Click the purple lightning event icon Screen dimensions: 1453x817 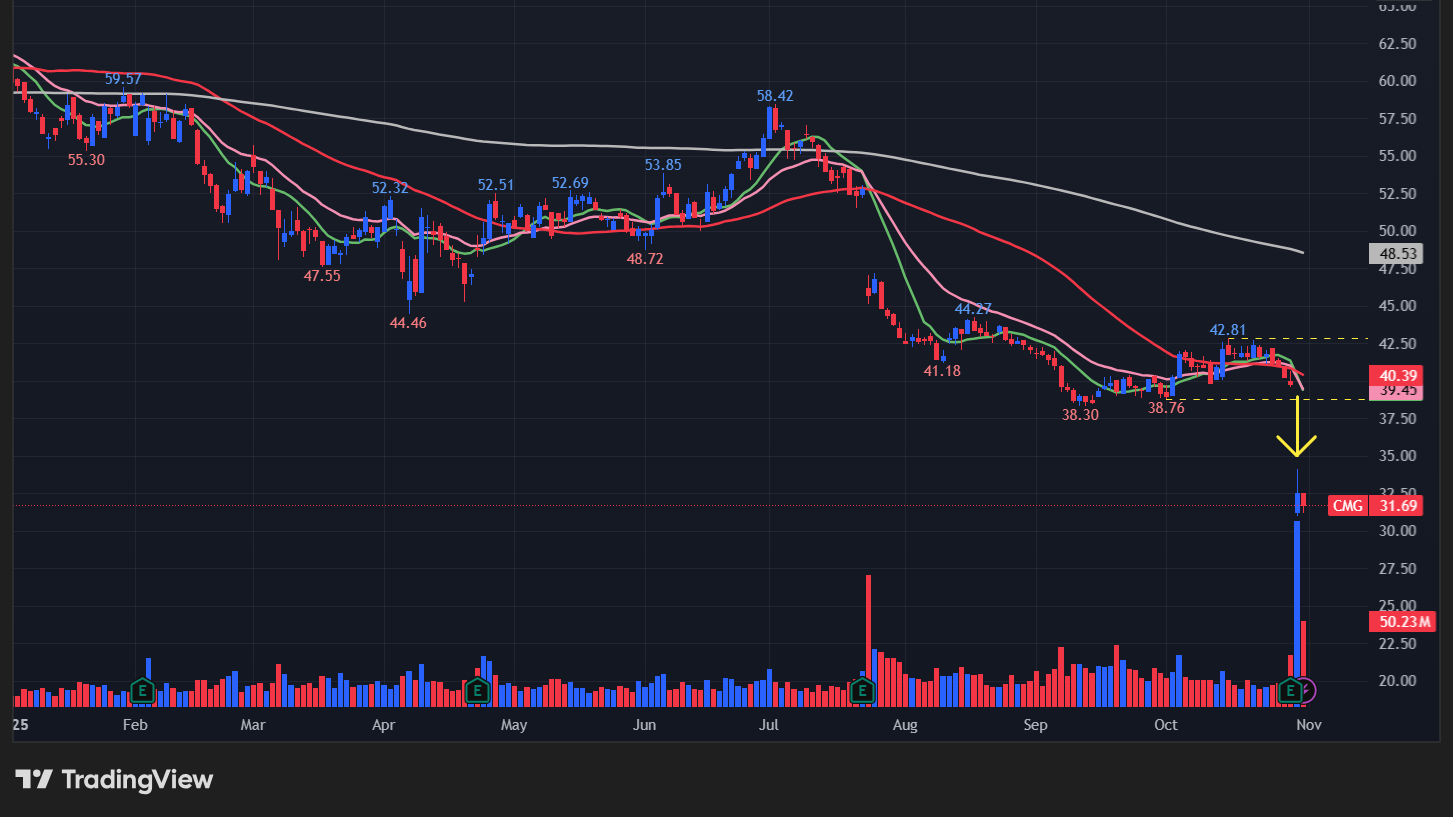[1307, 690]
